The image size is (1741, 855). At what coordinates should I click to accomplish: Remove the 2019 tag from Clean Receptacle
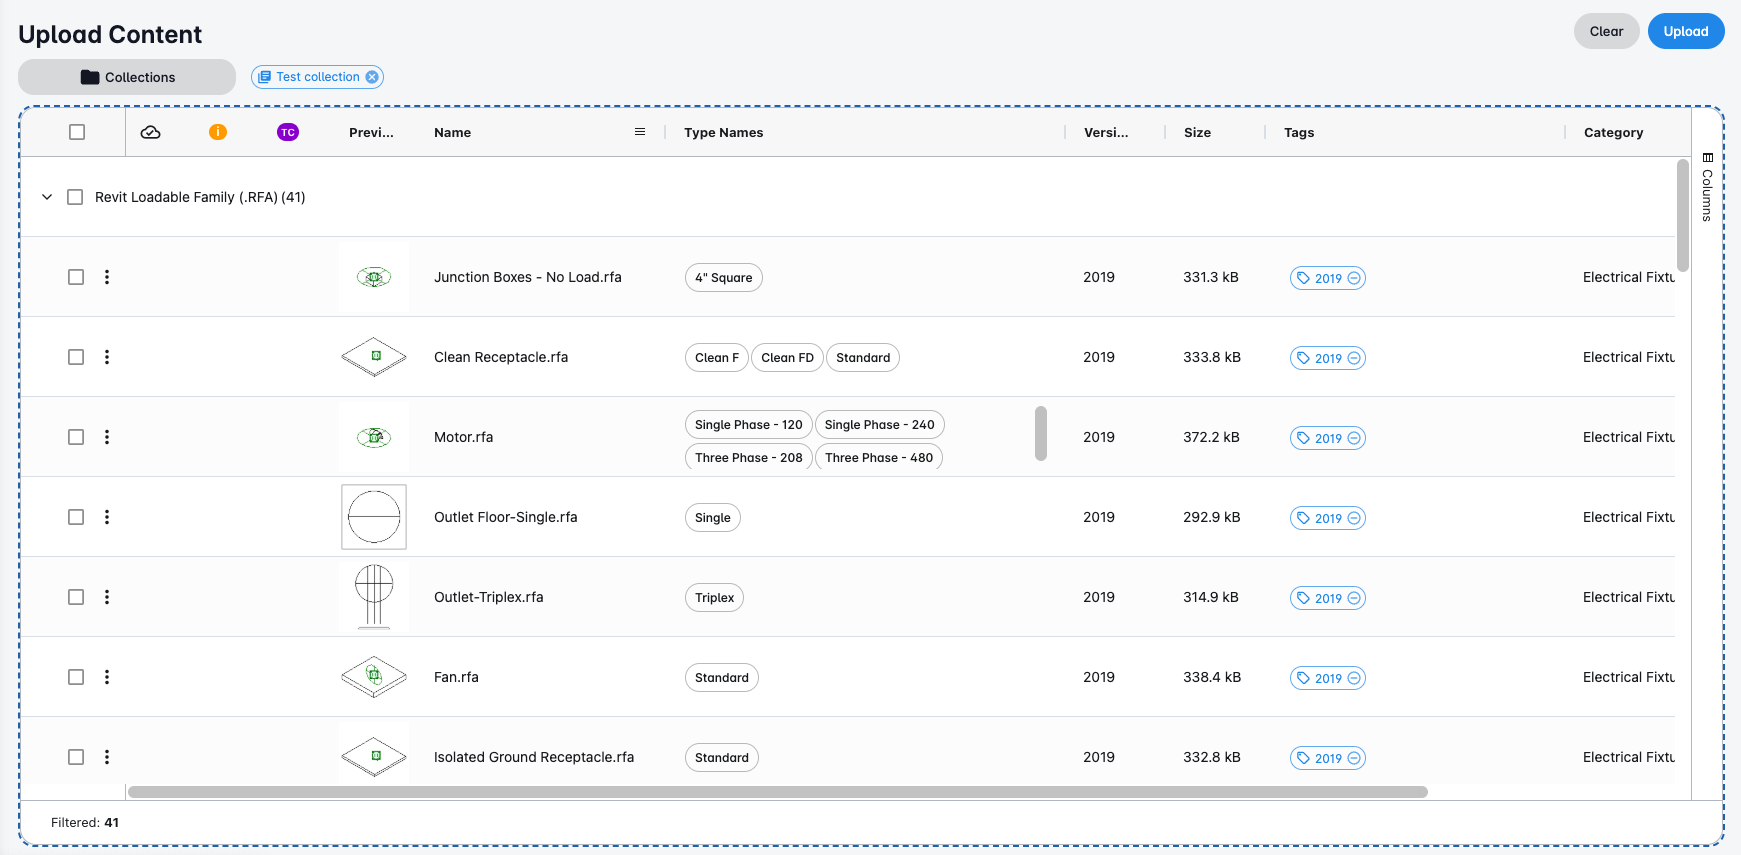pos(1354,358)
